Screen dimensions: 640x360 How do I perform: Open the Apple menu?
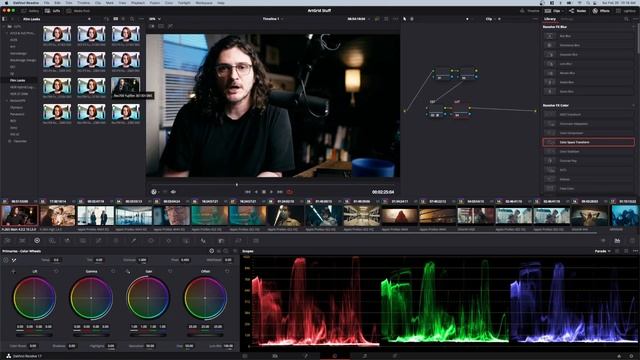point(6,2)
